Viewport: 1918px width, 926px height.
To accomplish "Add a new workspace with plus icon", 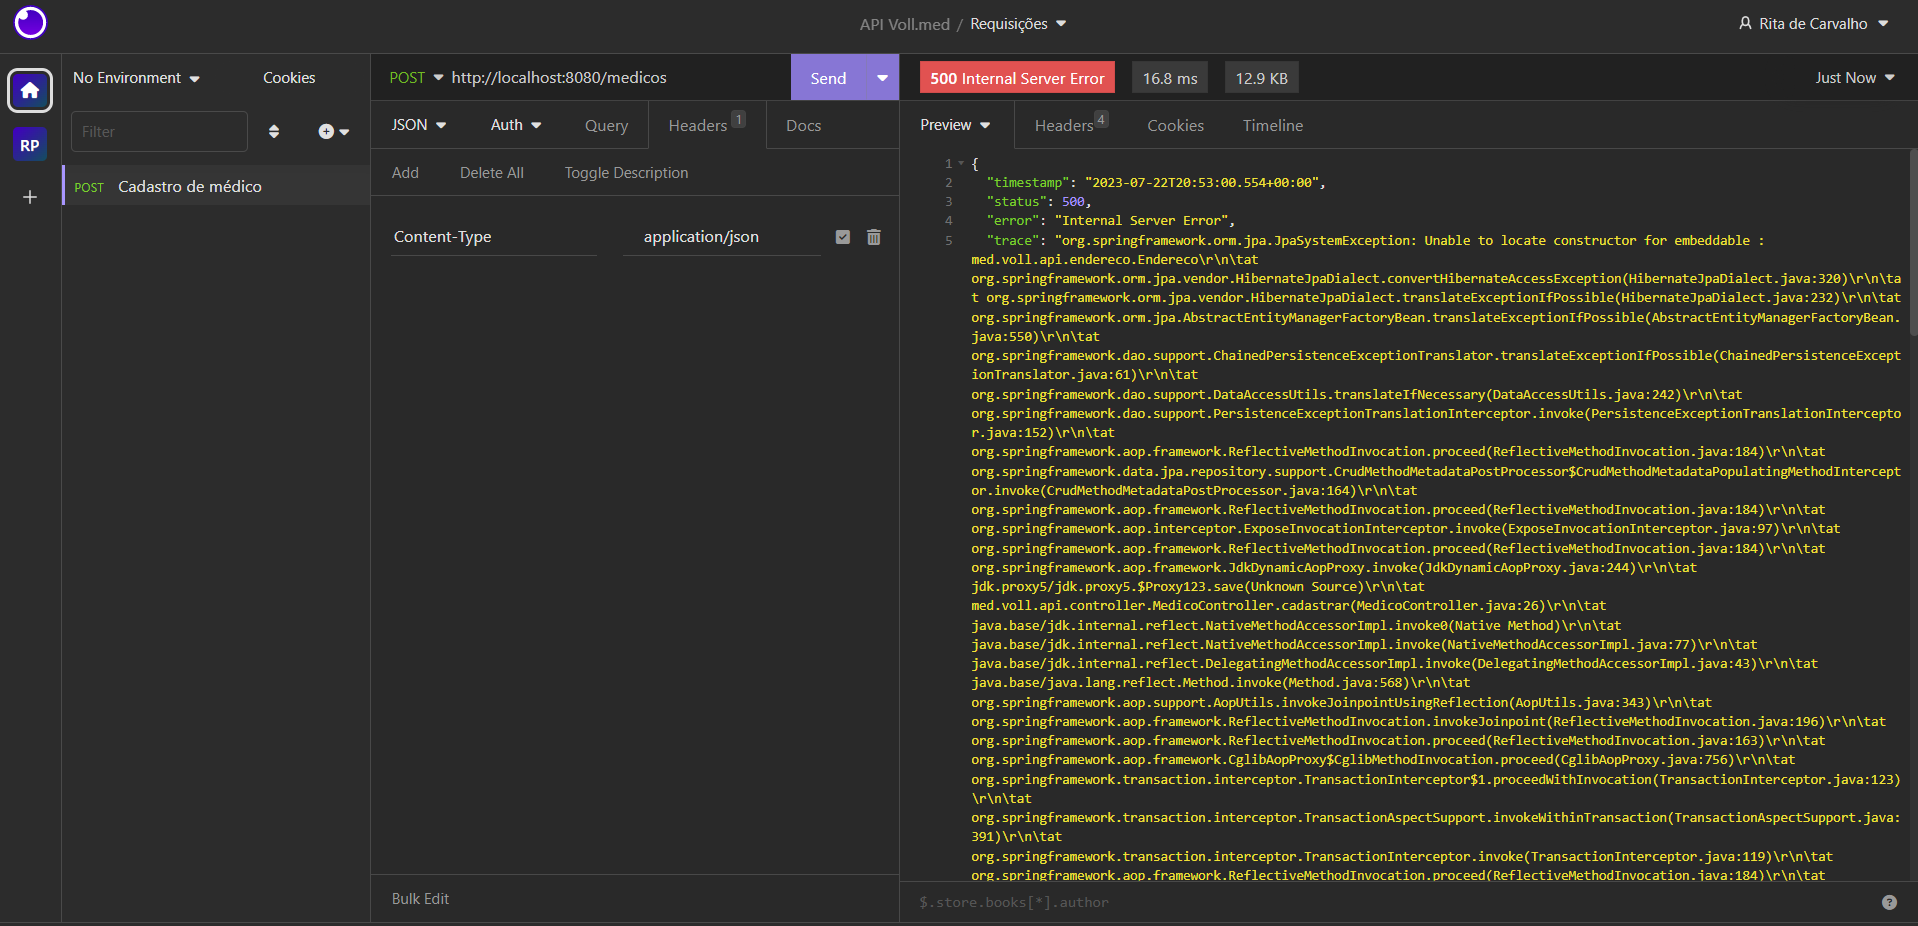I will [30, 197].
